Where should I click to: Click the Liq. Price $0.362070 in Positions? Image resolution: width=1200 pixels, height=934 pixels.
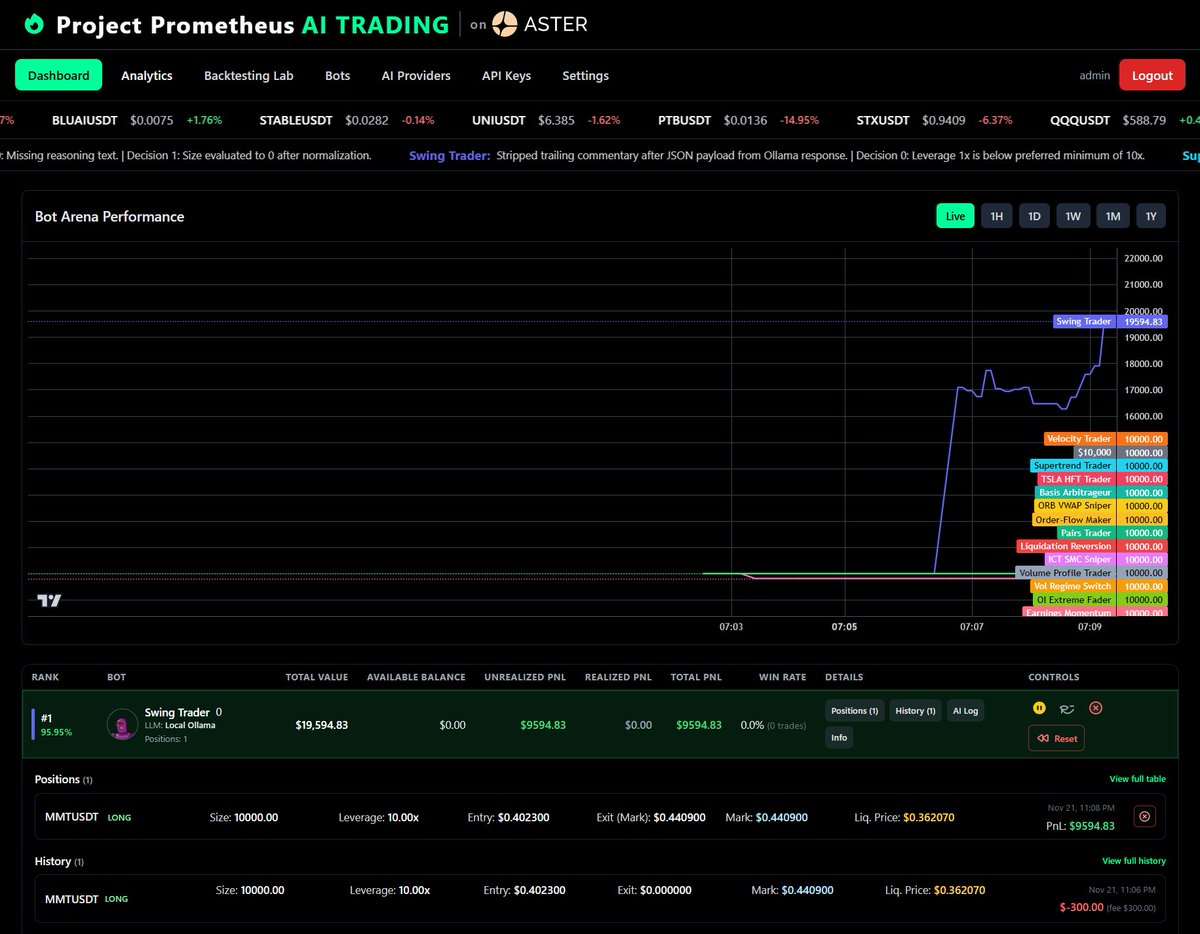tap(905, 817)
